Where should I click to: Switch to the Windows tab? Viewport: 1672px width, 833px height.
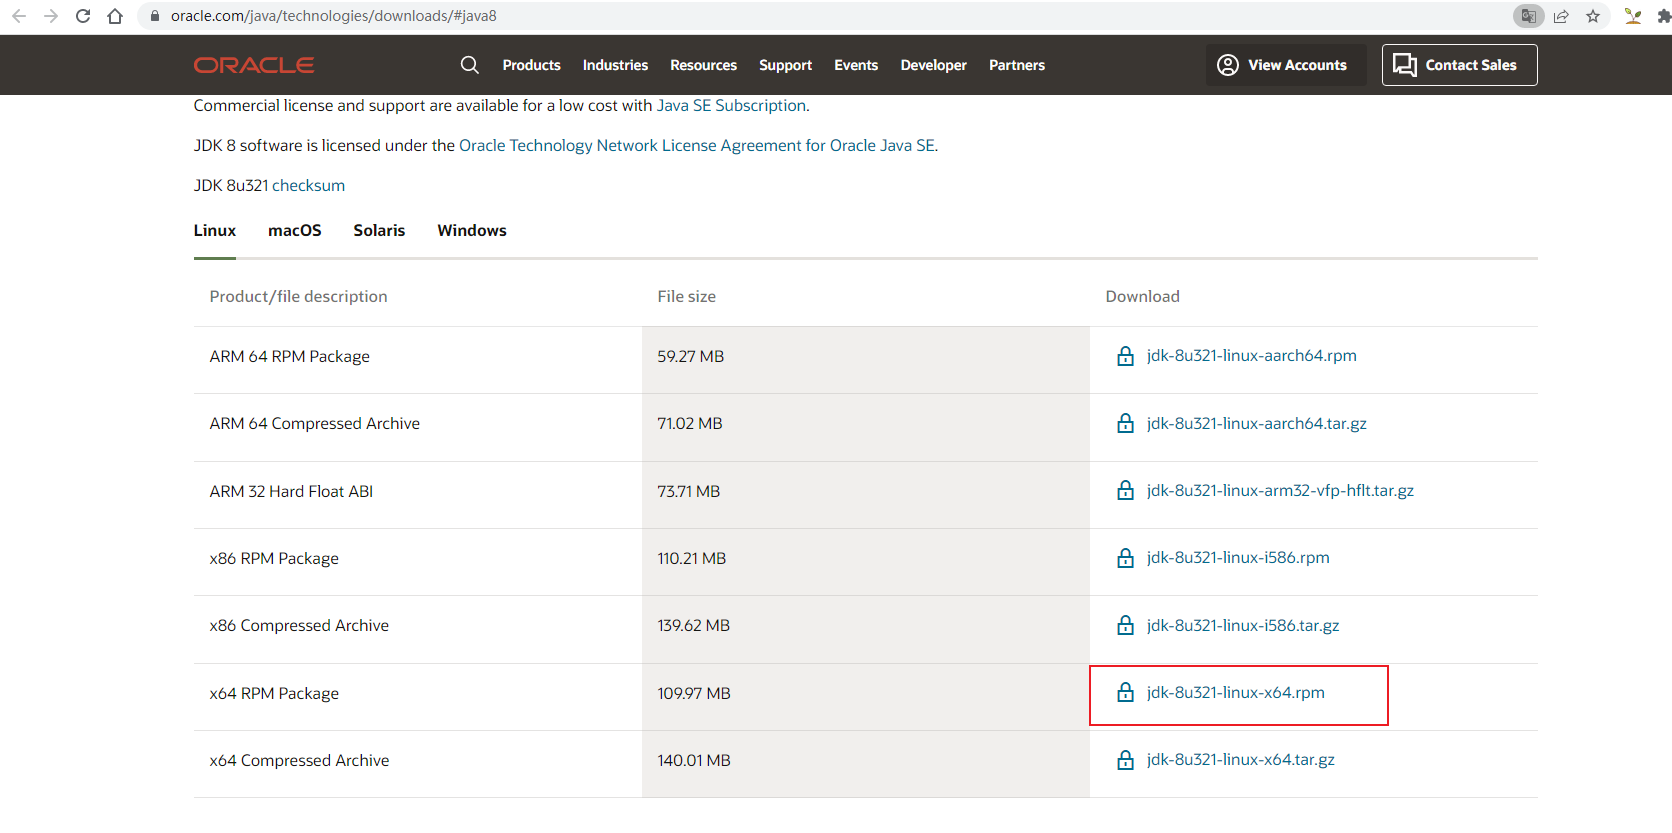coord(471,230)
